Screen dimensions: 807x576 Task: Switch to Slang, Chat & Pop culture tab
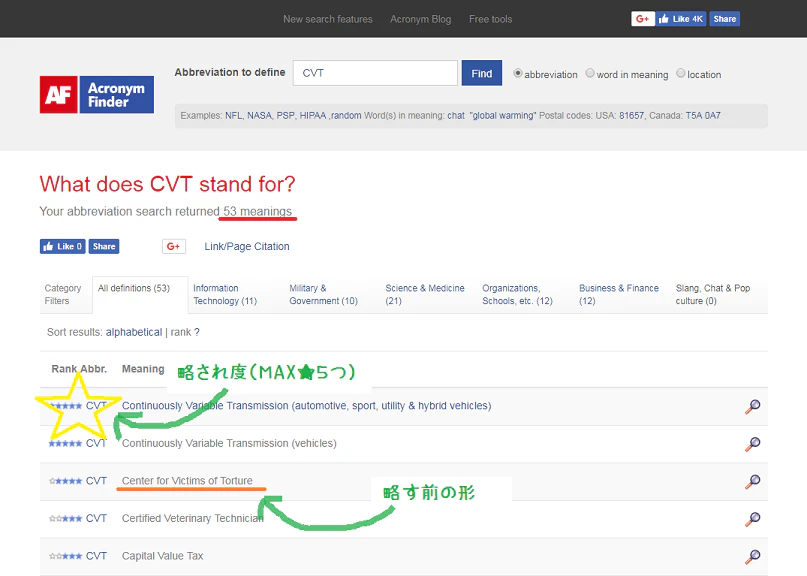click(x=713, y=294)
